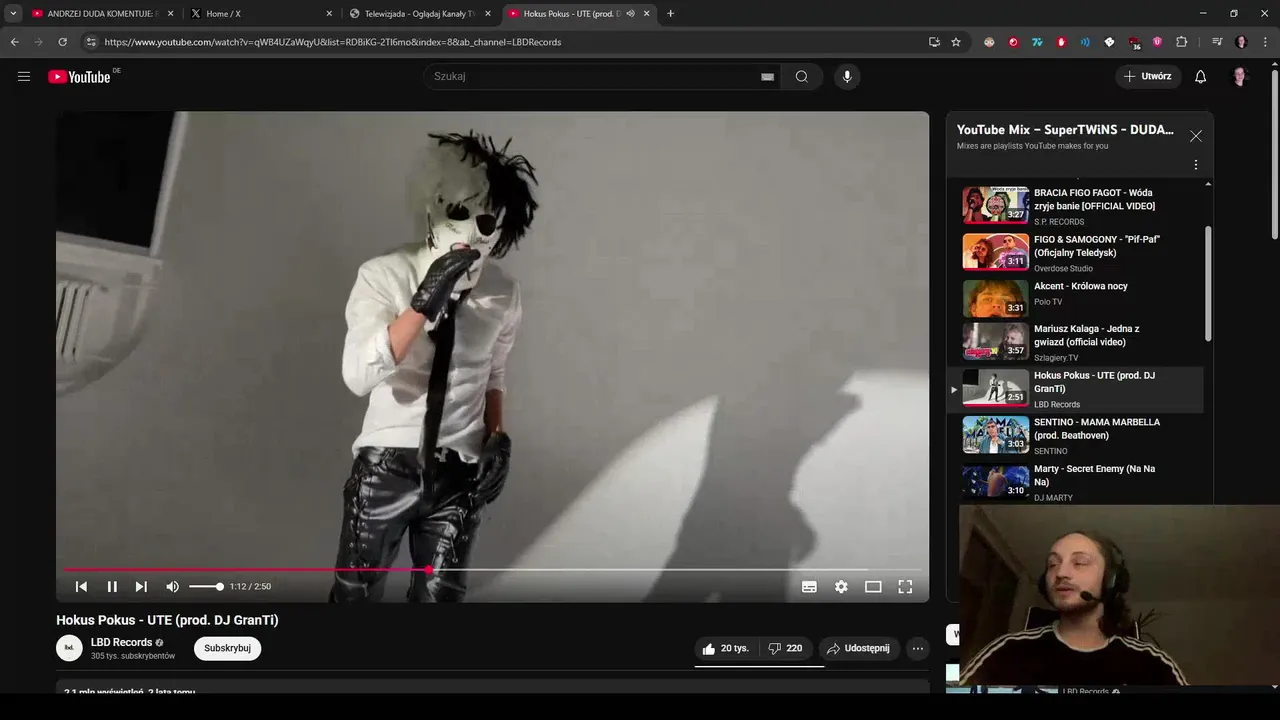Go to YouTube home via logo
Viewport: 1280px width, 720px height.
79,77
